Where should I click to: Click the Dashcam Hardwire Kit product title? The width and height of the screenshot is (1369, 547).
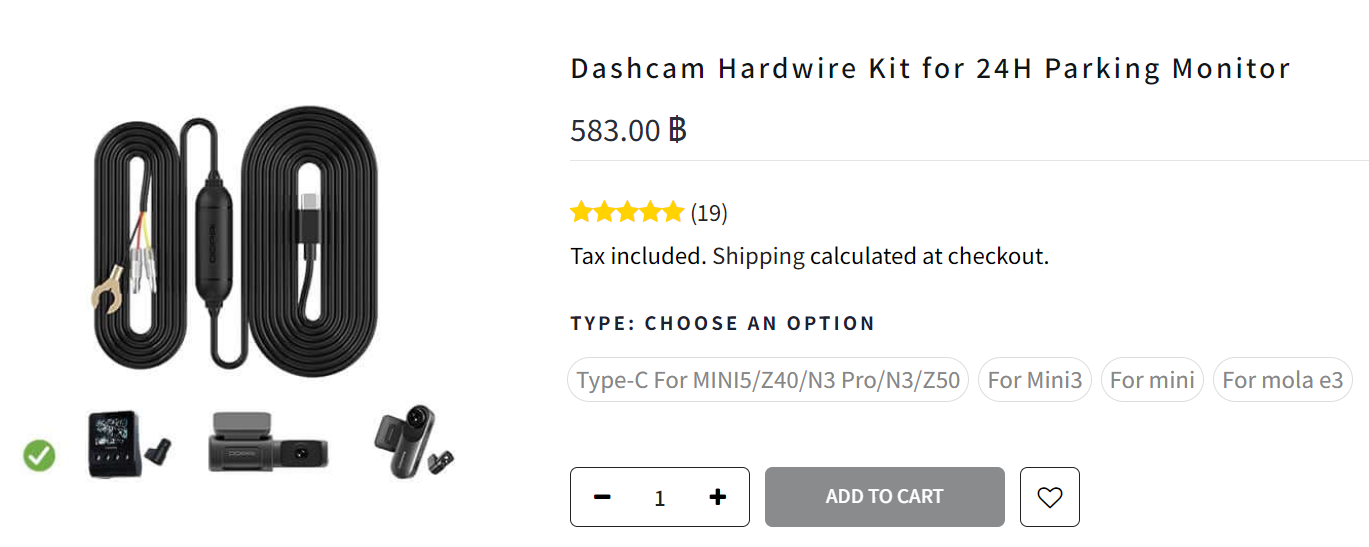click(930, 69)
